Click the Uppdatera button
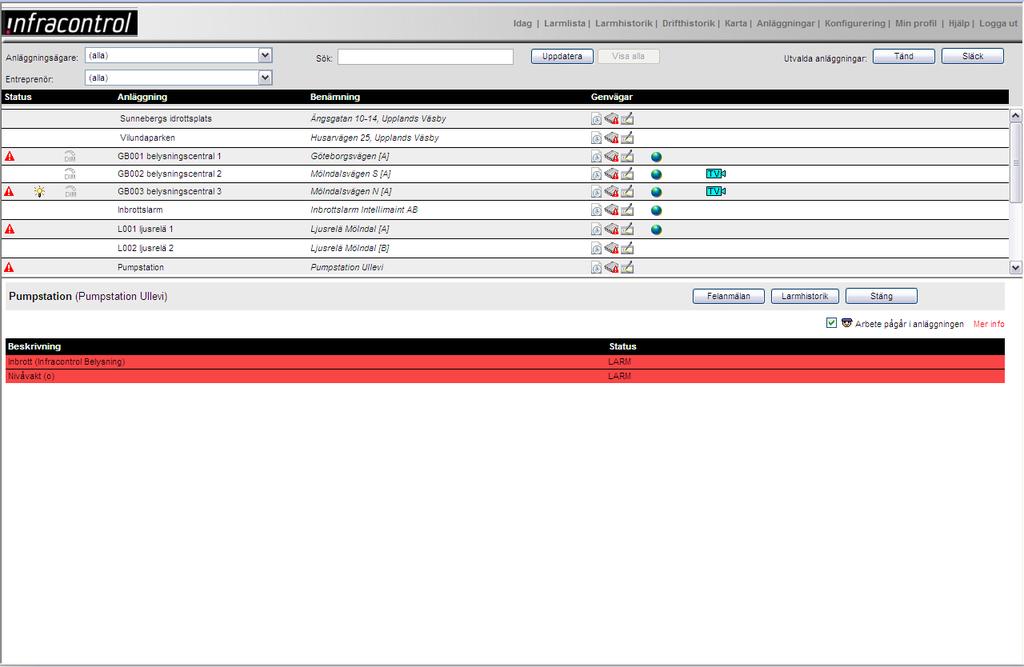 coord(562,56)
